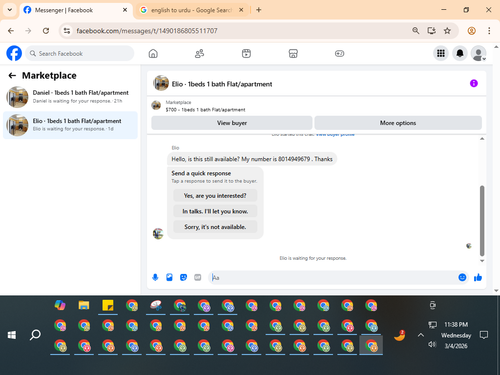Open site information icon in address bar
The image size is (500, 375).
pos(67,31)
